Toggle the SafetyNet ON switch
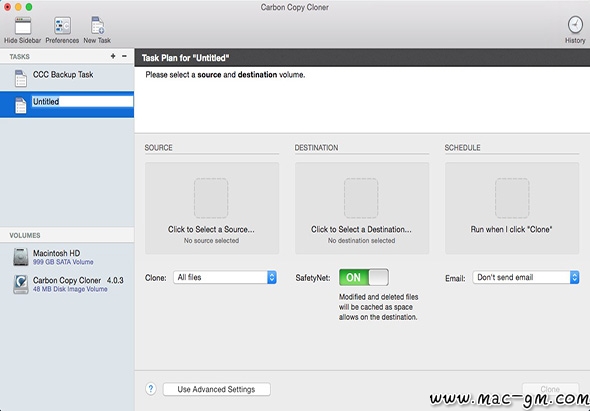This screenshot has height=411, width=590. pos(363,277)
